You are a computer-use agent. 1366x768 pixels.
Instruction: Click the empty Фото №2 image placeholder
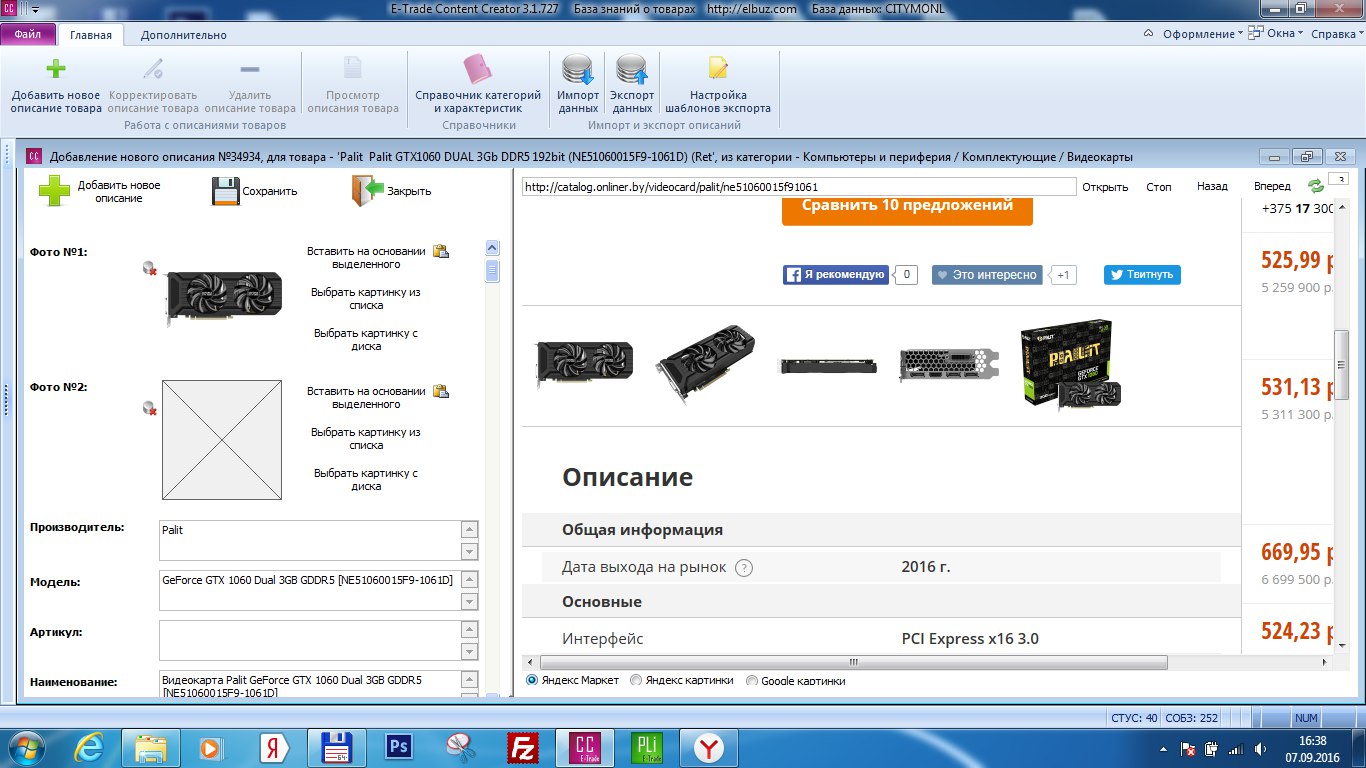(x=222, y=440)
